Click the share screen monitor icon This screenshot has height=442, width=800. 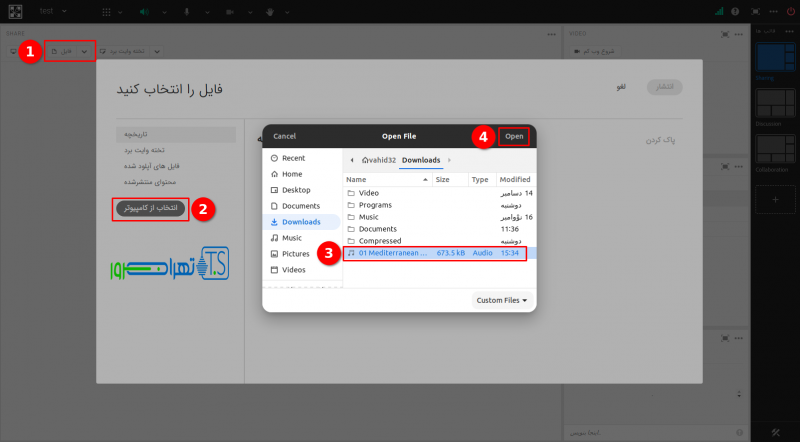pos(13,52)
